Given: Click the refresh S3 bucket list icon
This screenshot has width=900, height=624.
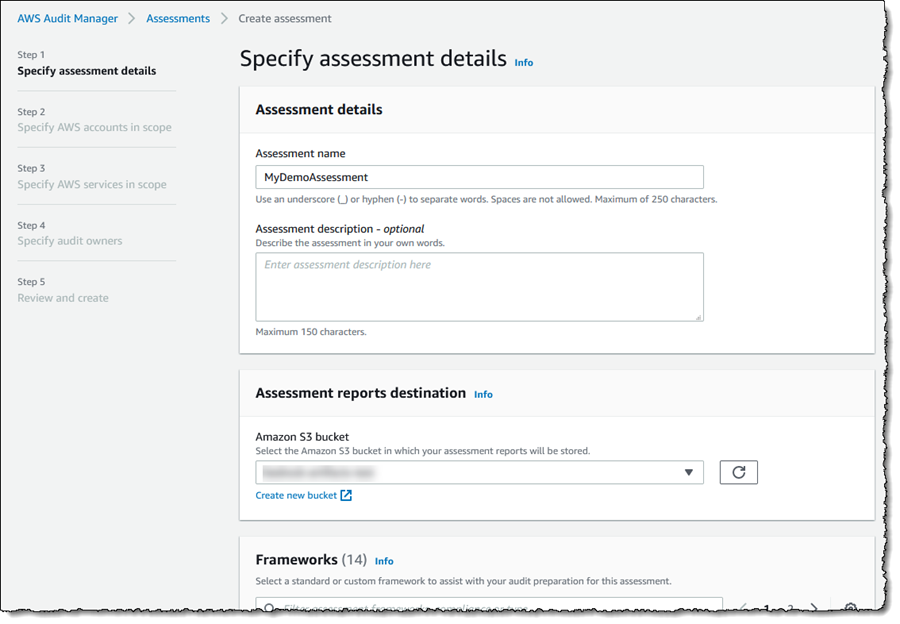Looking at the screenshot, I should click(x=738, y=472).
